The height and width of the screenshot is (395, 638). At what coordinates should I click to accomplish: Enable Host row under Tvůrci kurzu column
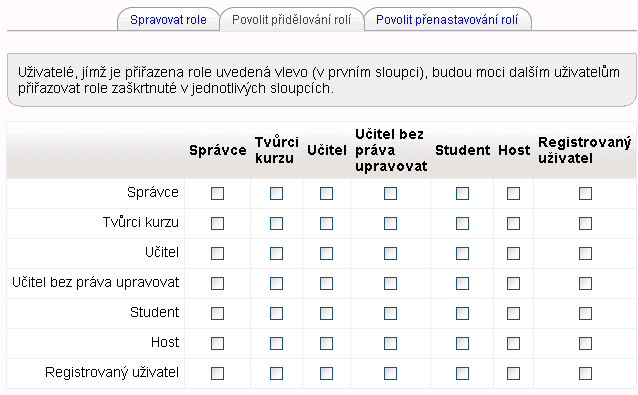pyautogui.click(x=276, y=343)
